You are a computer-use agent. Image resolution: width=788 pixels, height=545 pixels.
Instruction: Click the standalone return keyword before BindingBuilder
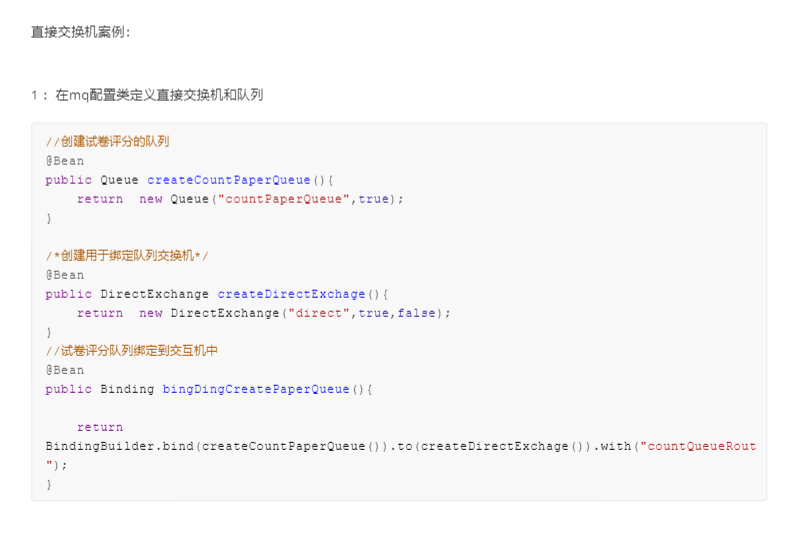[100, 427]
